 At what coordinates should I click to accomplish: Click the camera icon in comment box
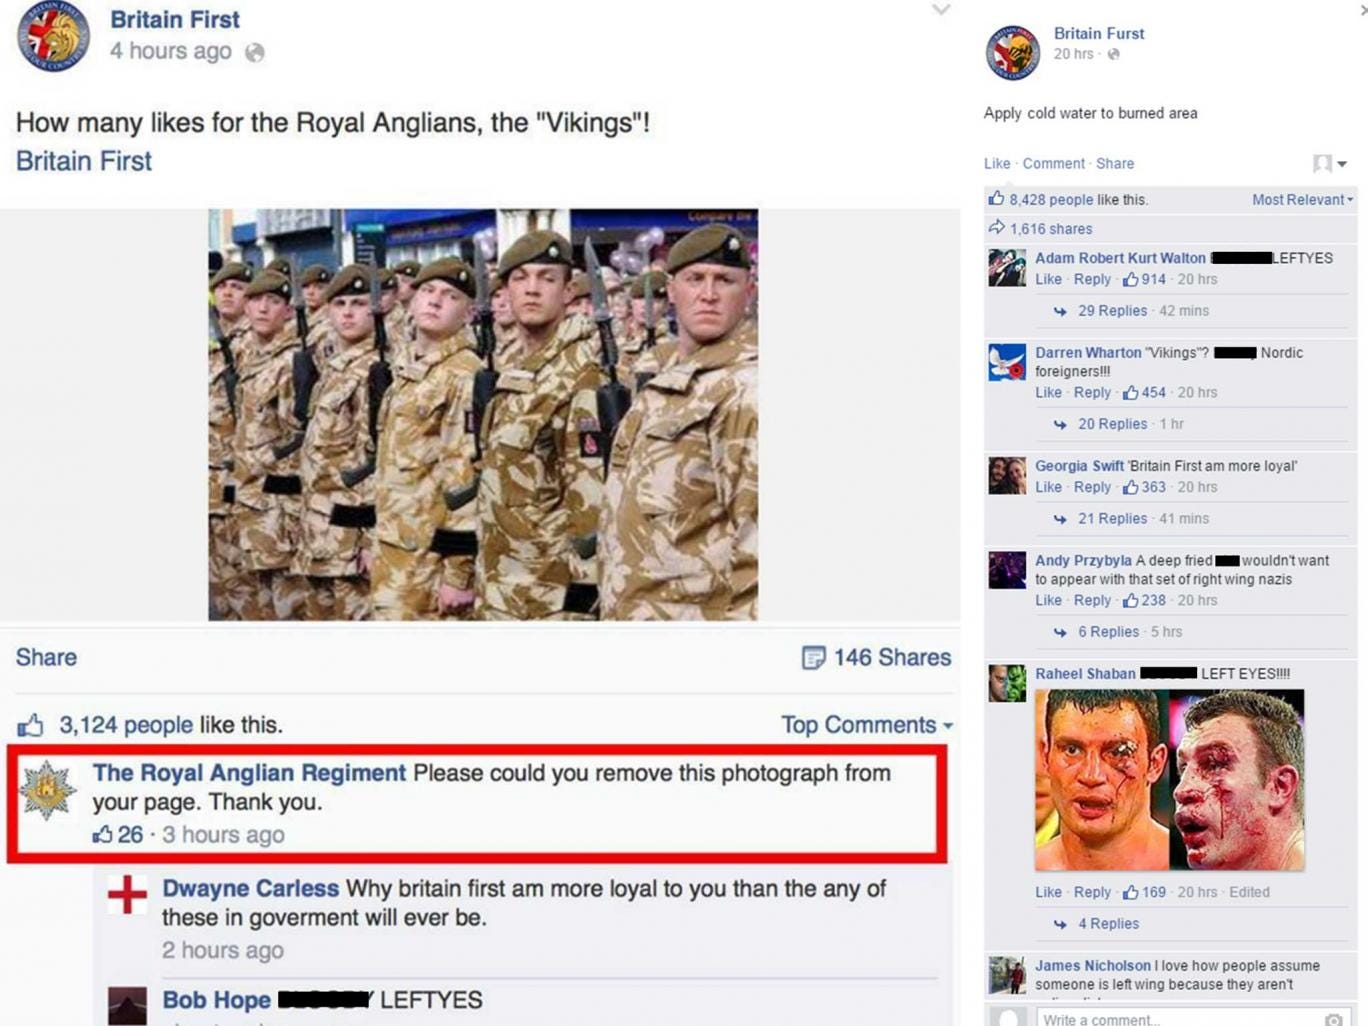(x=1333, y=1019)
